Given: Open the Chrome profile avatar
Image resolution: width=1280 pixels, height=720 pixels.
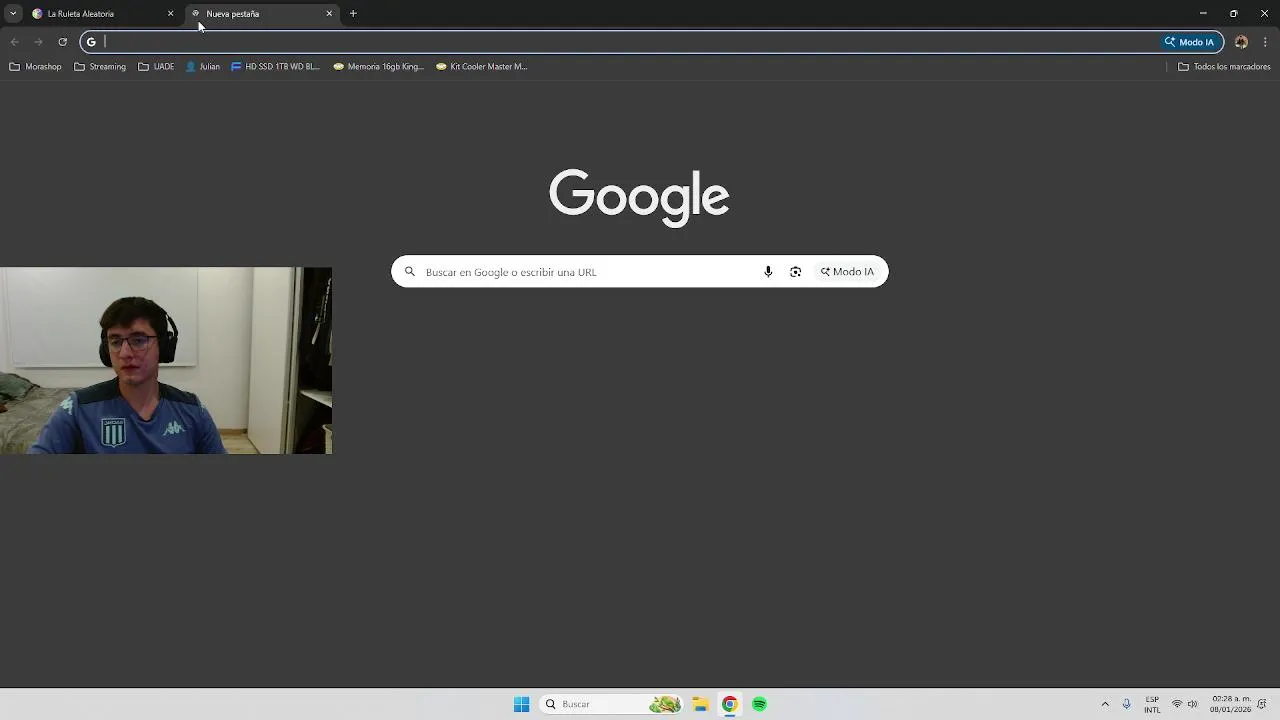Looking at the screenshot, I should (1241, 42).
